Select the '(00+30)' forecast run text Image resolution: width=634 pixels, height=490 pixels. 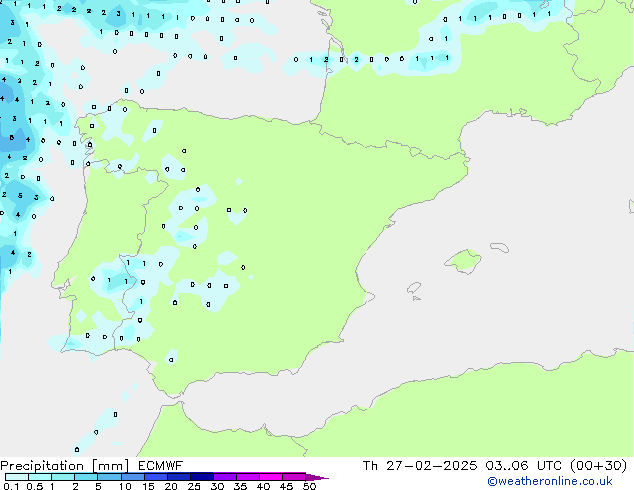click(x=598, y=466)
